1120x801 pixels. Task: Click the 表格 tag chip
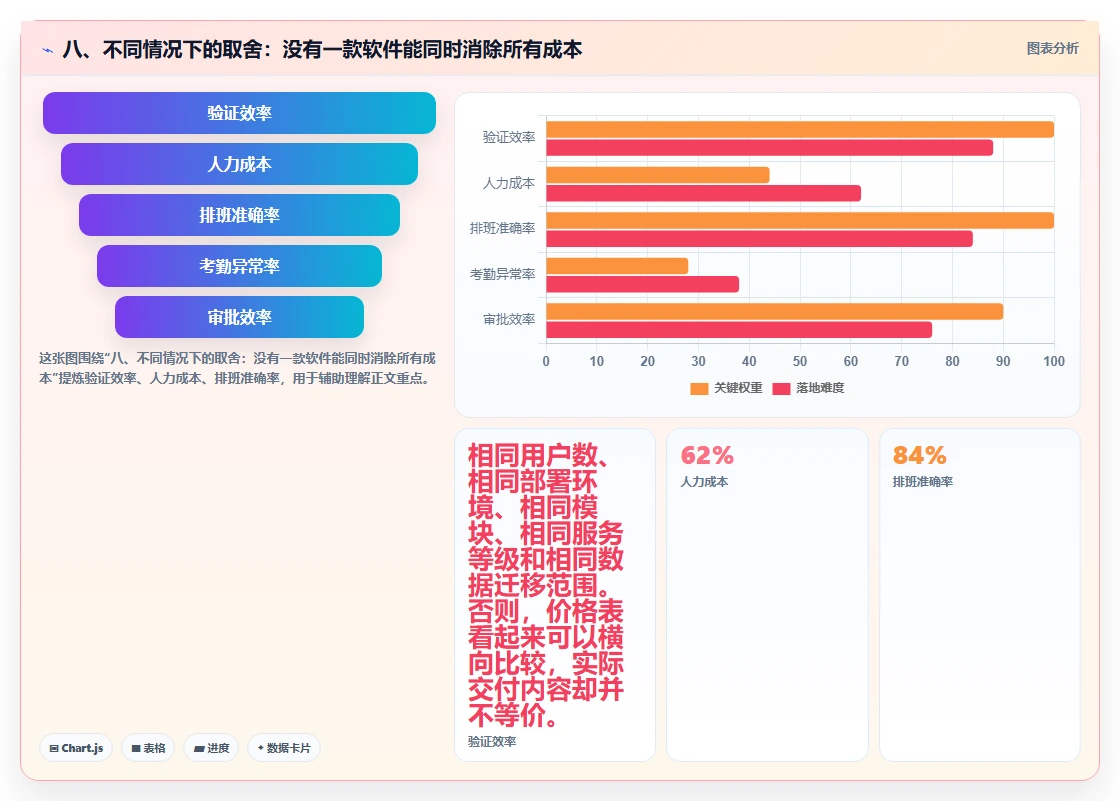tap(148, 748)
